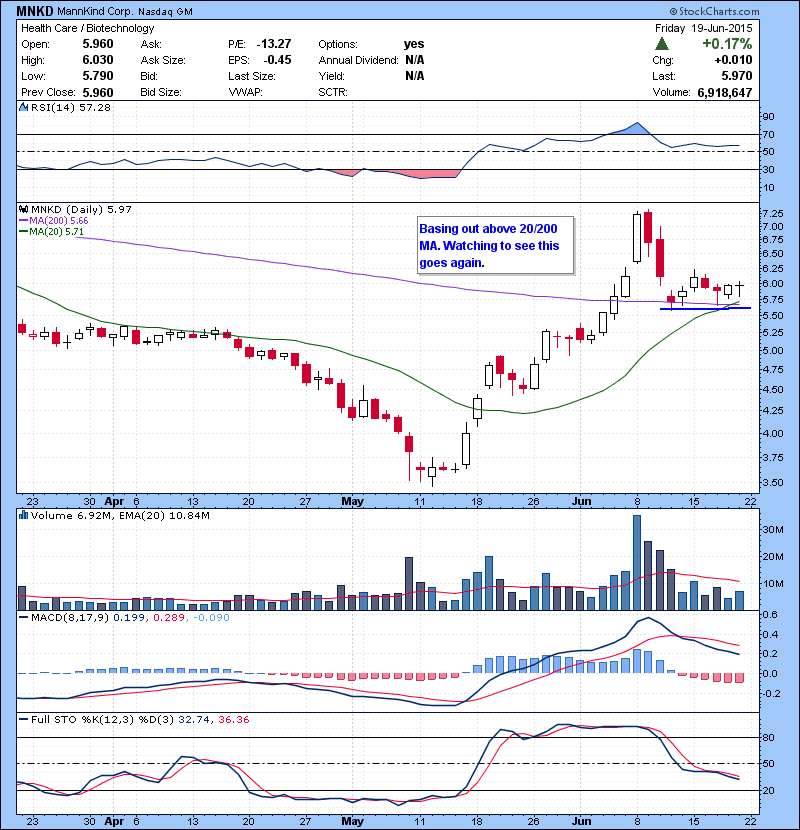Click the 30M volume axis label
800x830 pixels.
tap(773, 529)
